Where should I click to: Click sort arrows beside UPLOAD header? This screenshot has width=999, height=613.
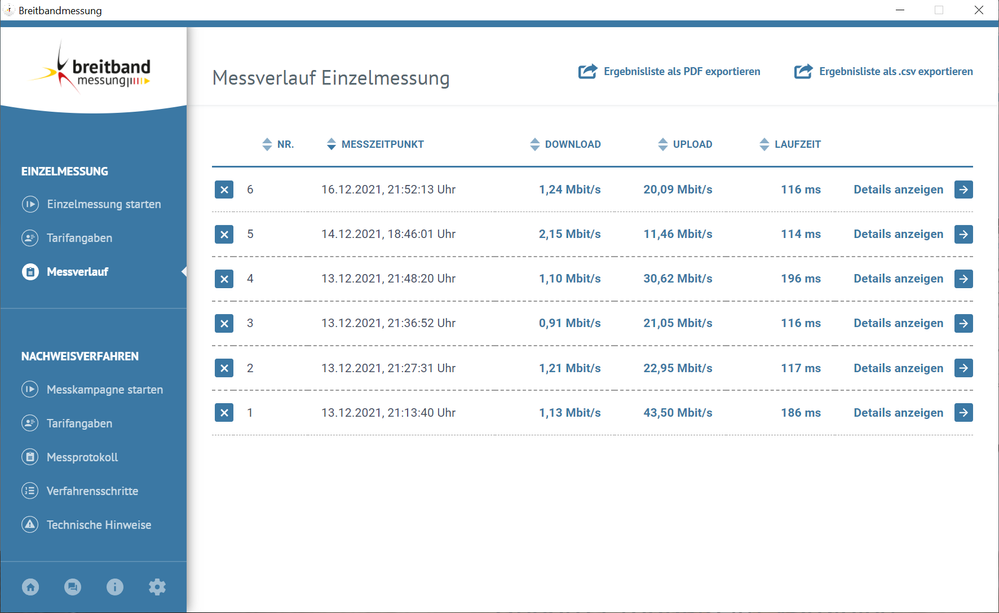click(663, 144)
